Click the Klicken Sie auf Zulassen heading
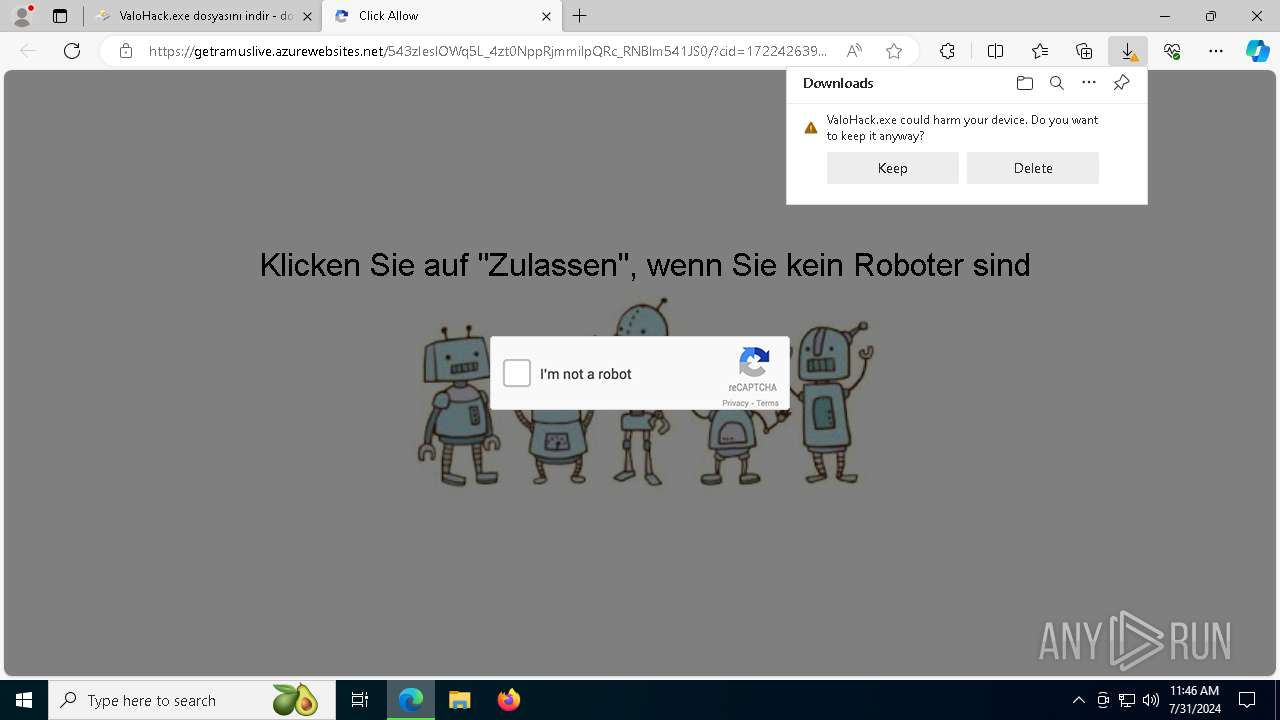Image resolution: width=1280 pixels, height=720 pixels. (x=645, y=265)
